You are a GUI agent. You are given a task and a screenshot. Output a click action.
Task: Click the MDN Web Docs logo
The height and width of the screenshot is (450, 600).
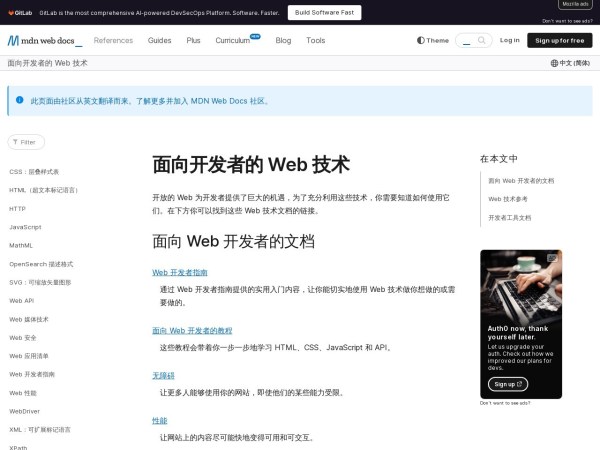pos(44,40)
